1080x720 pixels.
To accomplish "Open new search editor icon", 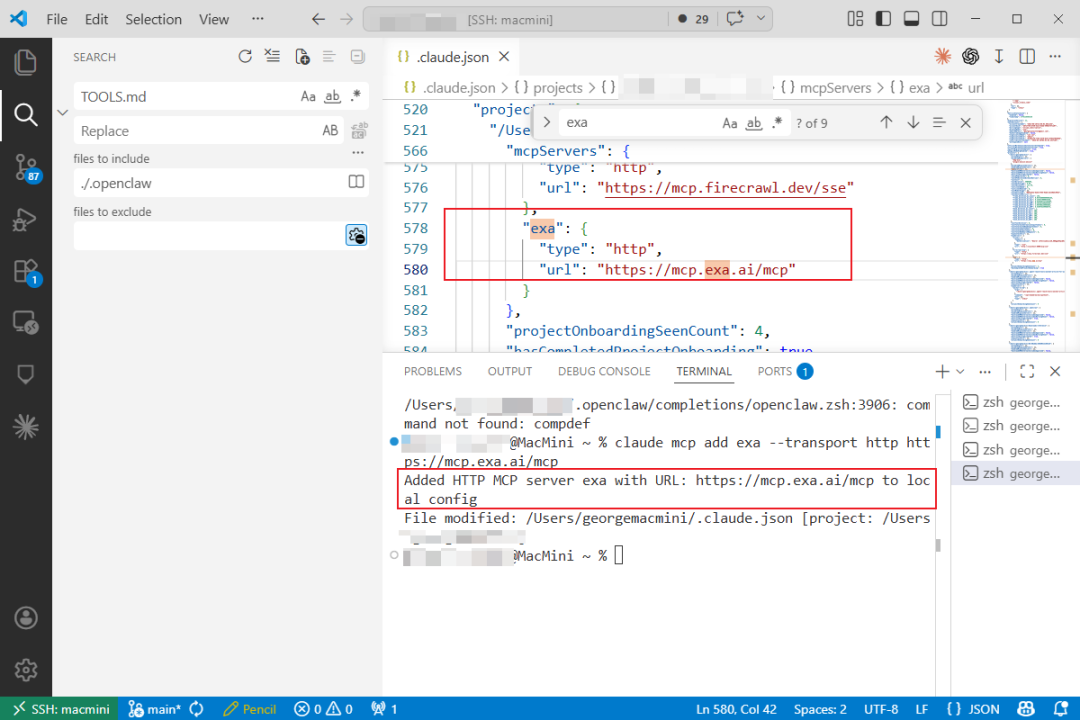I will click(x=302, y=56).
